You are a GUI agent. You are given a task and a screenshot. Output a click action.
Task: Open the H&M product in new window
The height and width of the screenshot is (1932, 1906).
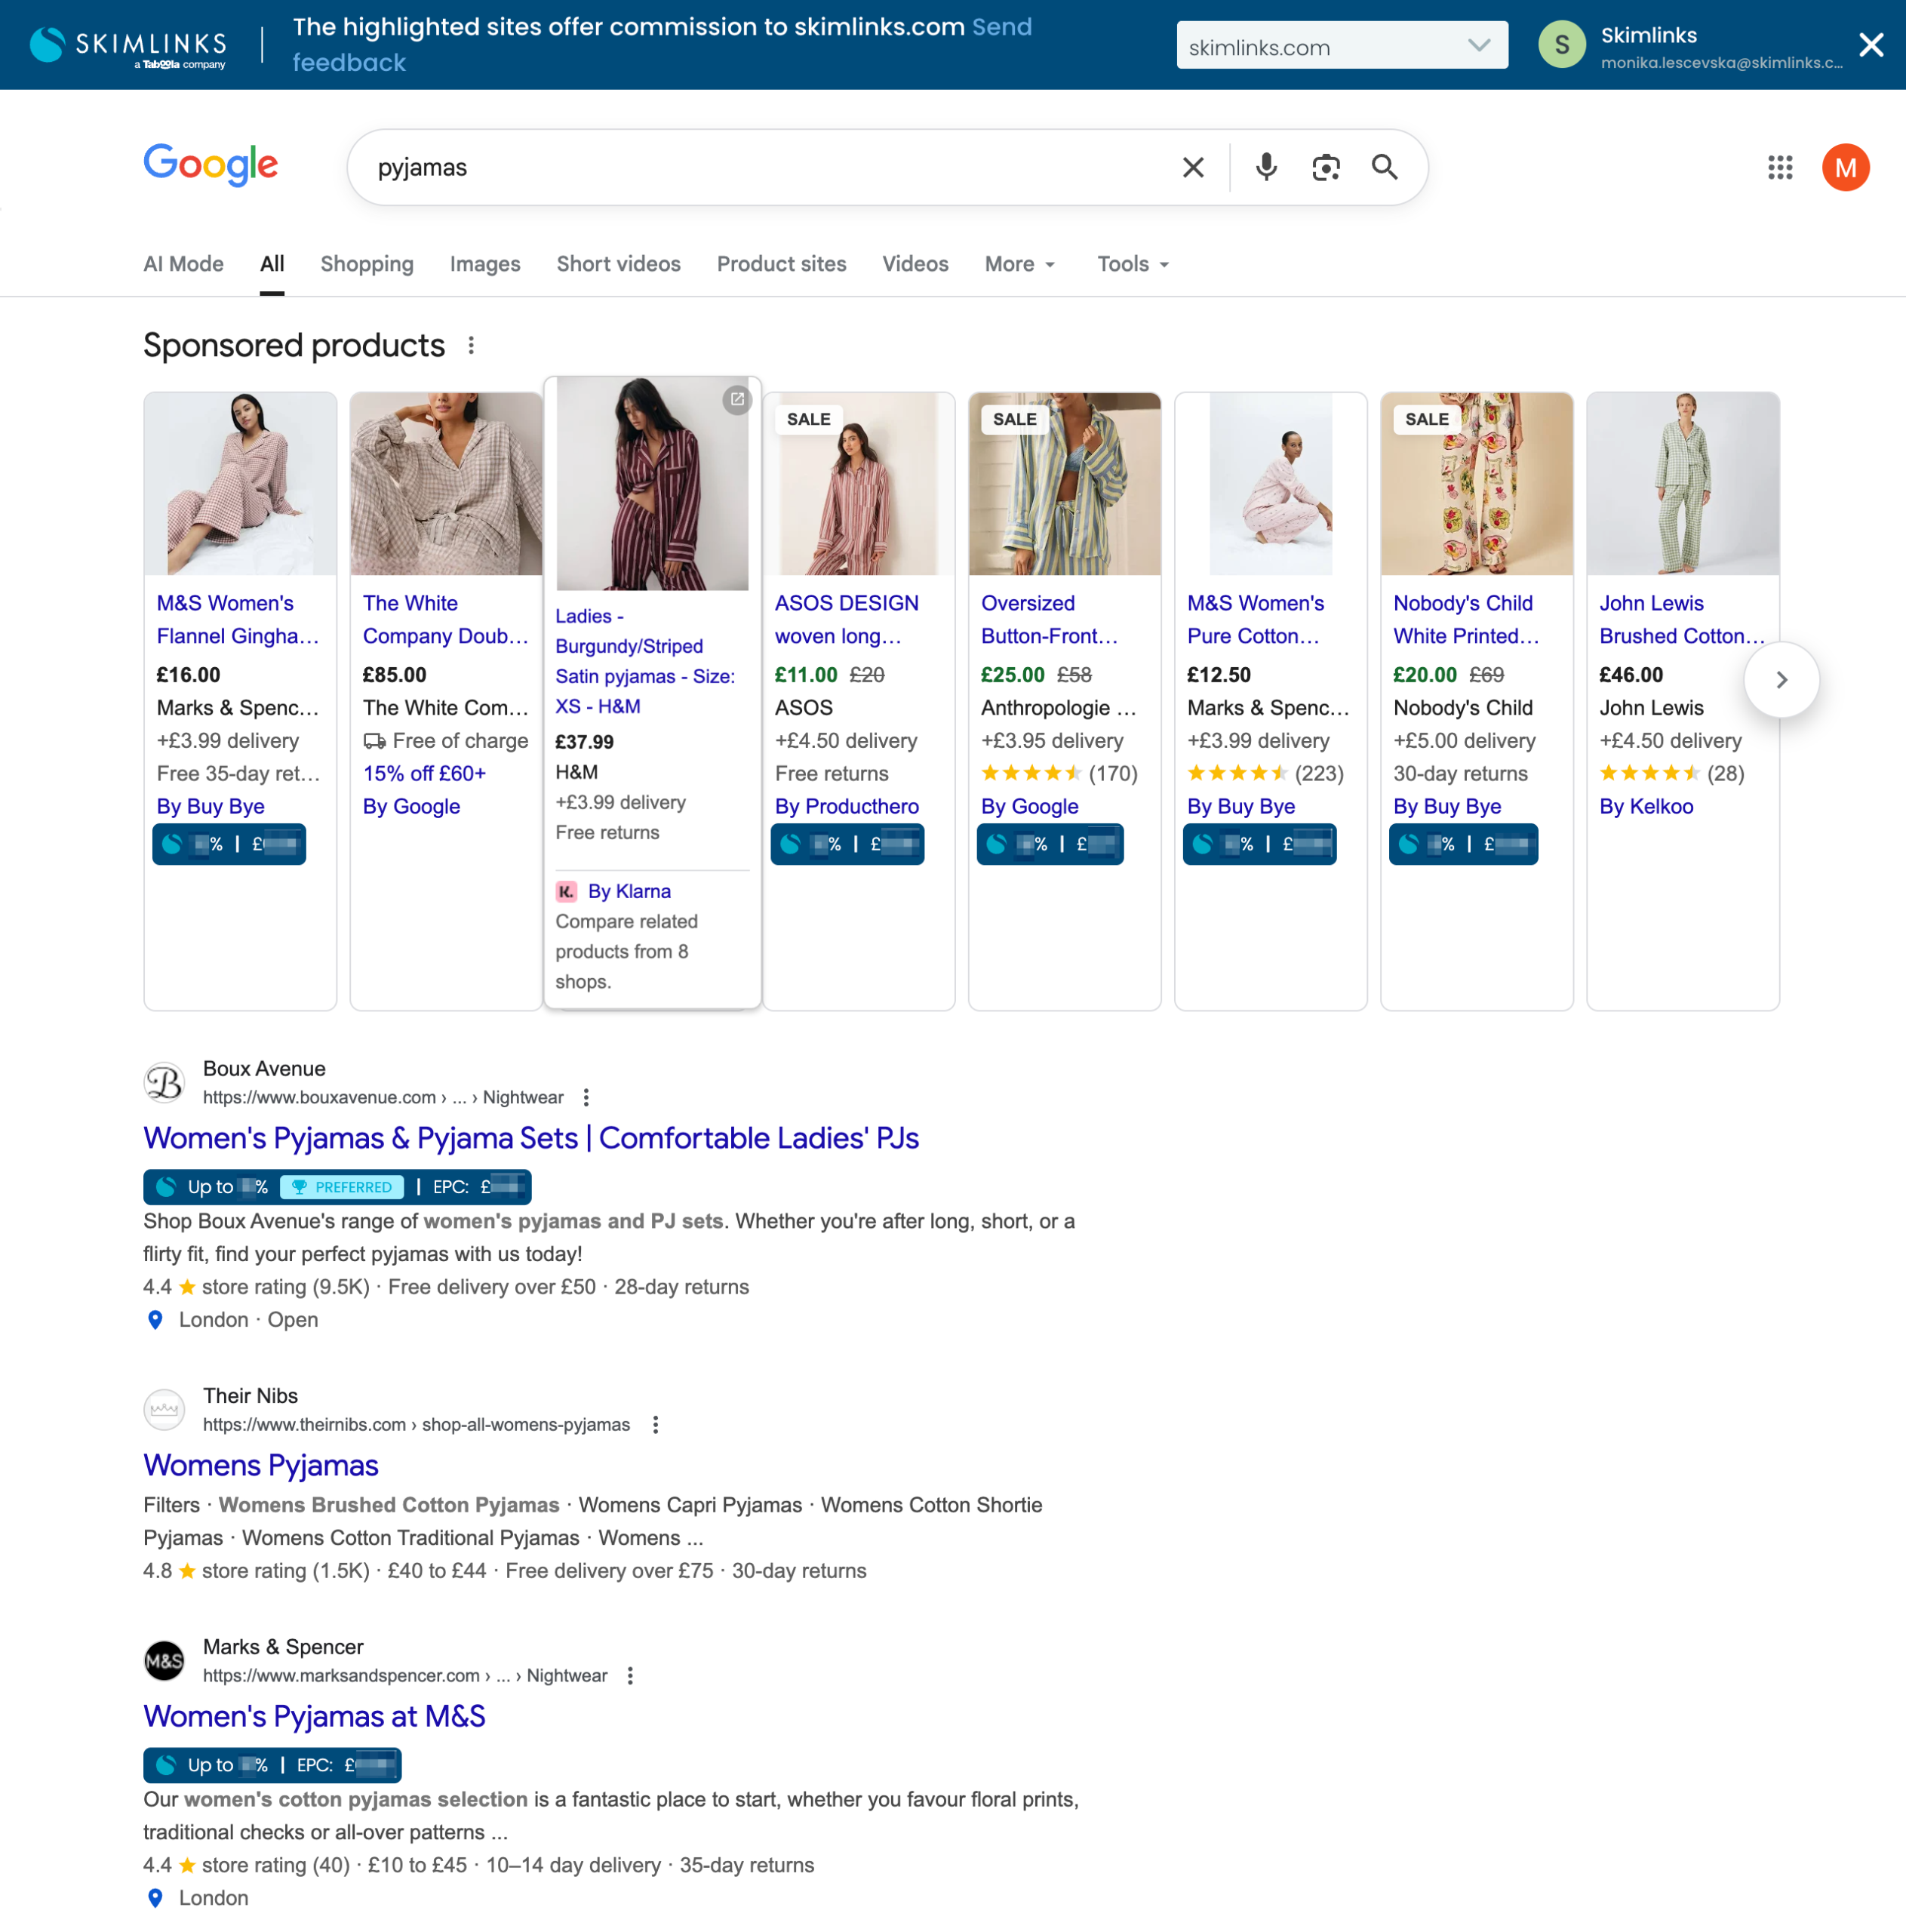737,399
